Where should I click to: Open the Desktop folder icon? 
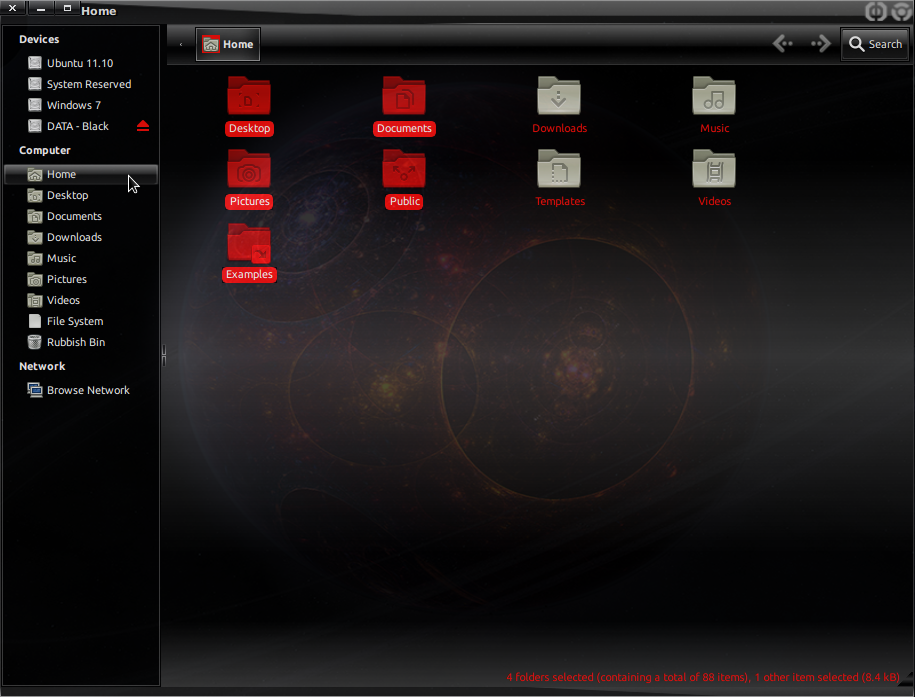[249, 96]
